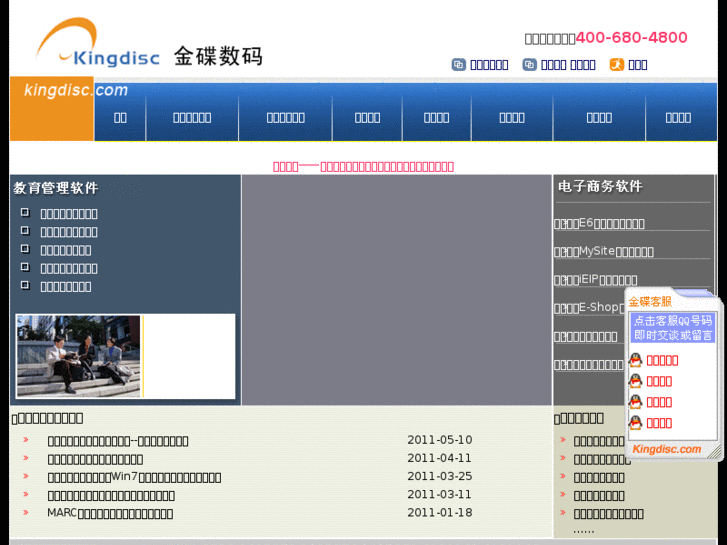727x545 pixels.
Task: Click the orange kingdisc.com banner block
Action: pos(52,109)
